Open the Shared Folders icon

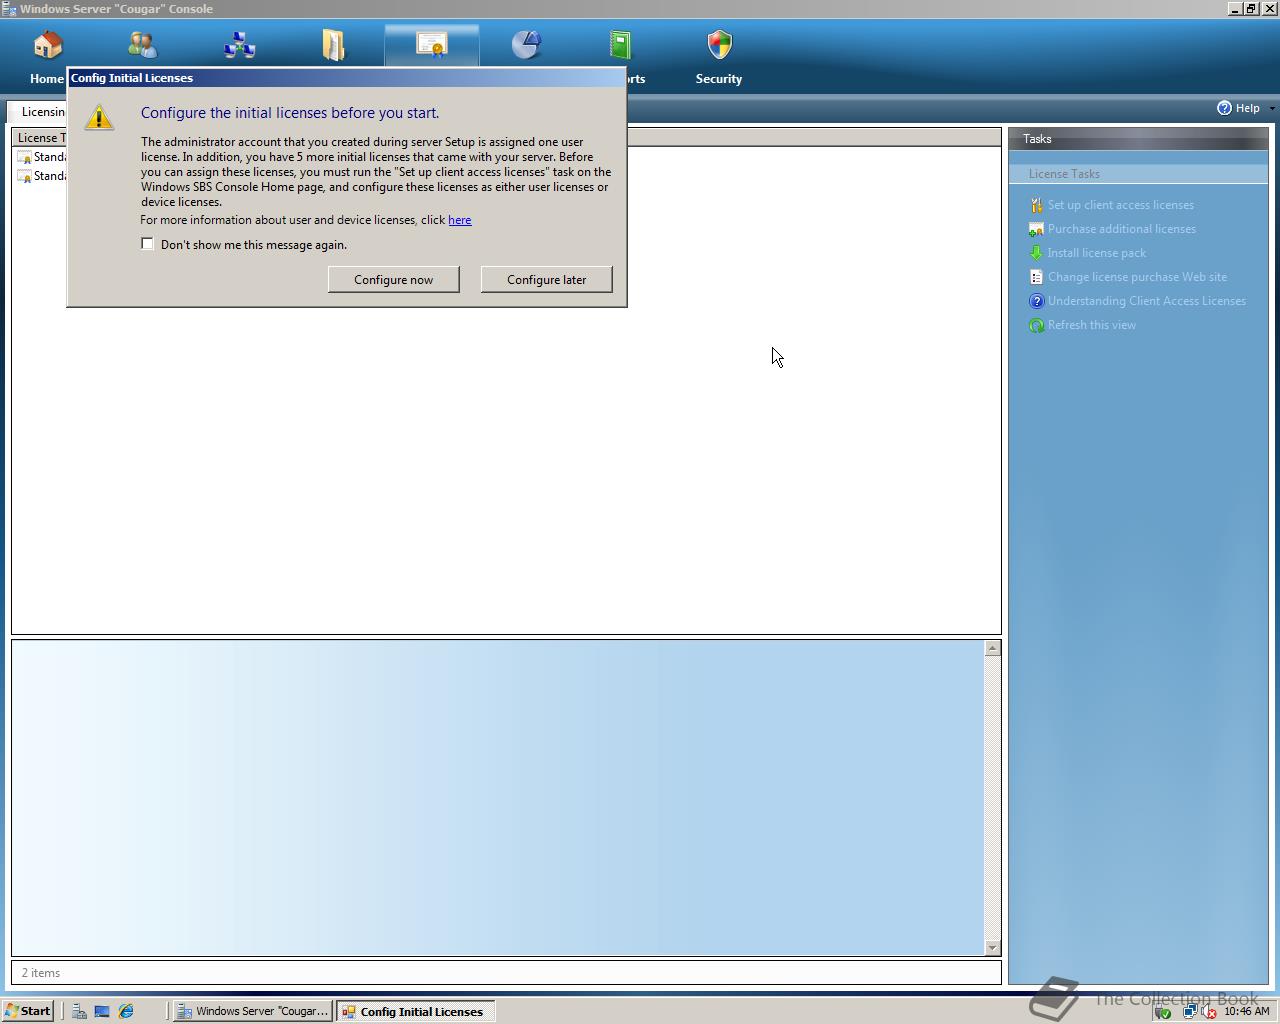333,45
